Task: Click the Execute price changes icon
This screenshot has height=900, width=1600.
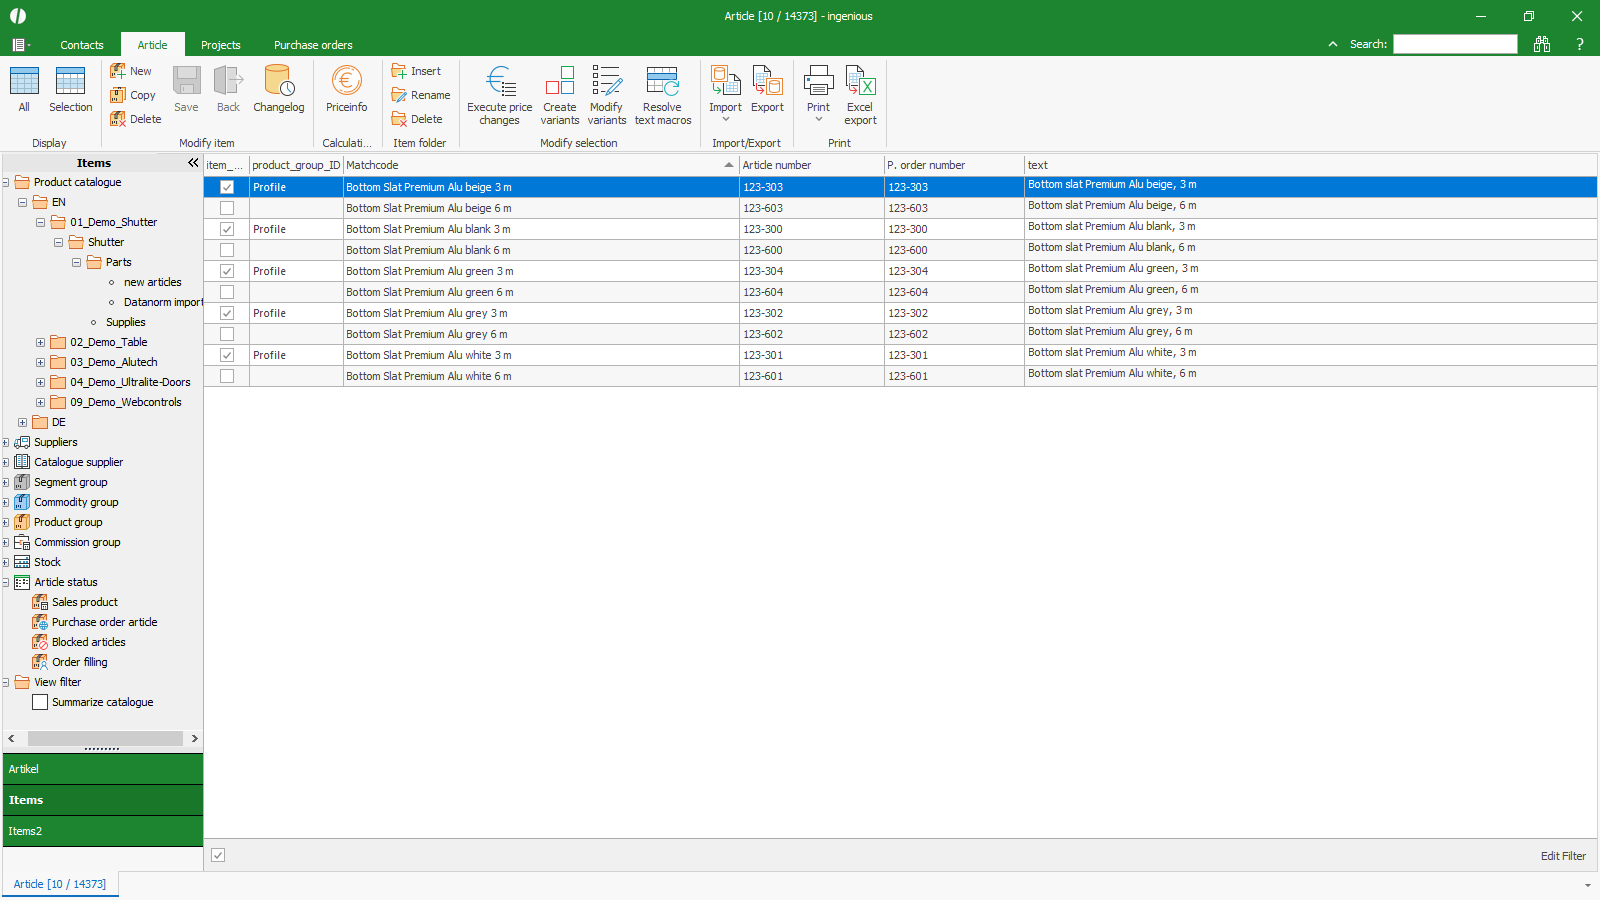Action: tap(499, 82)
